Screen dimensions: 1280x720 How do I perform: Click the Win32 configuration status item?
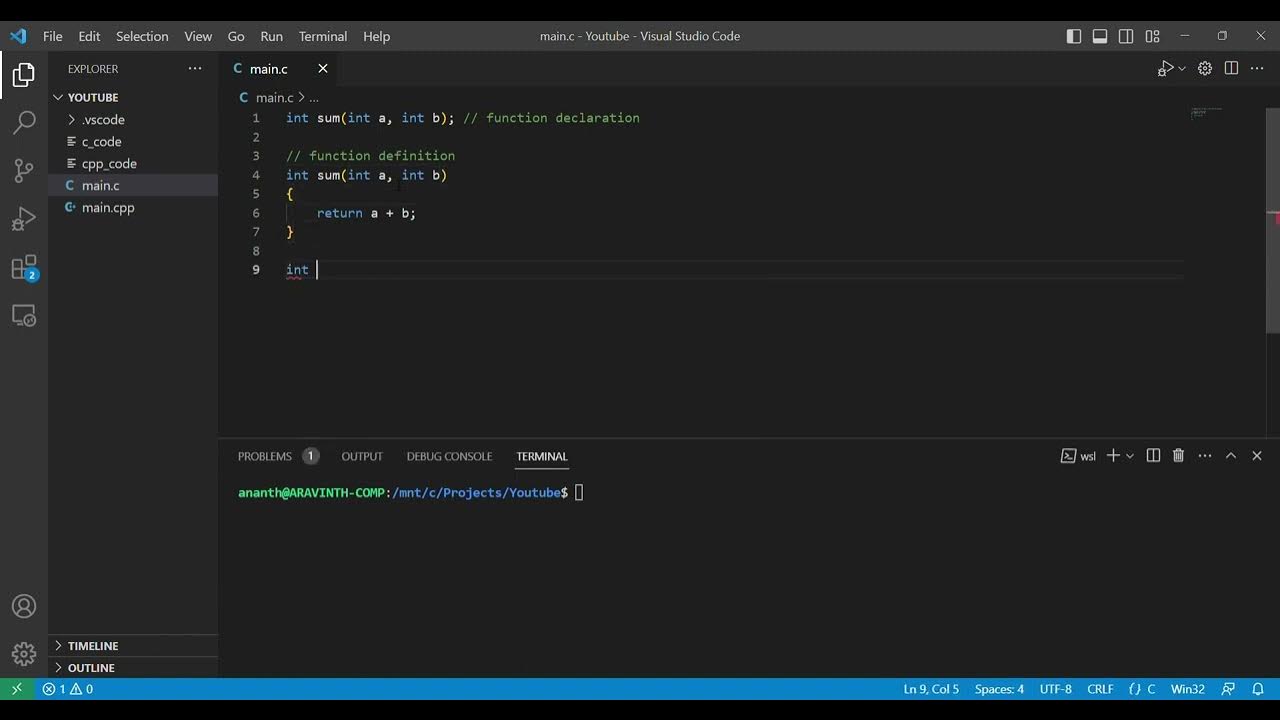pos(1188,689)
